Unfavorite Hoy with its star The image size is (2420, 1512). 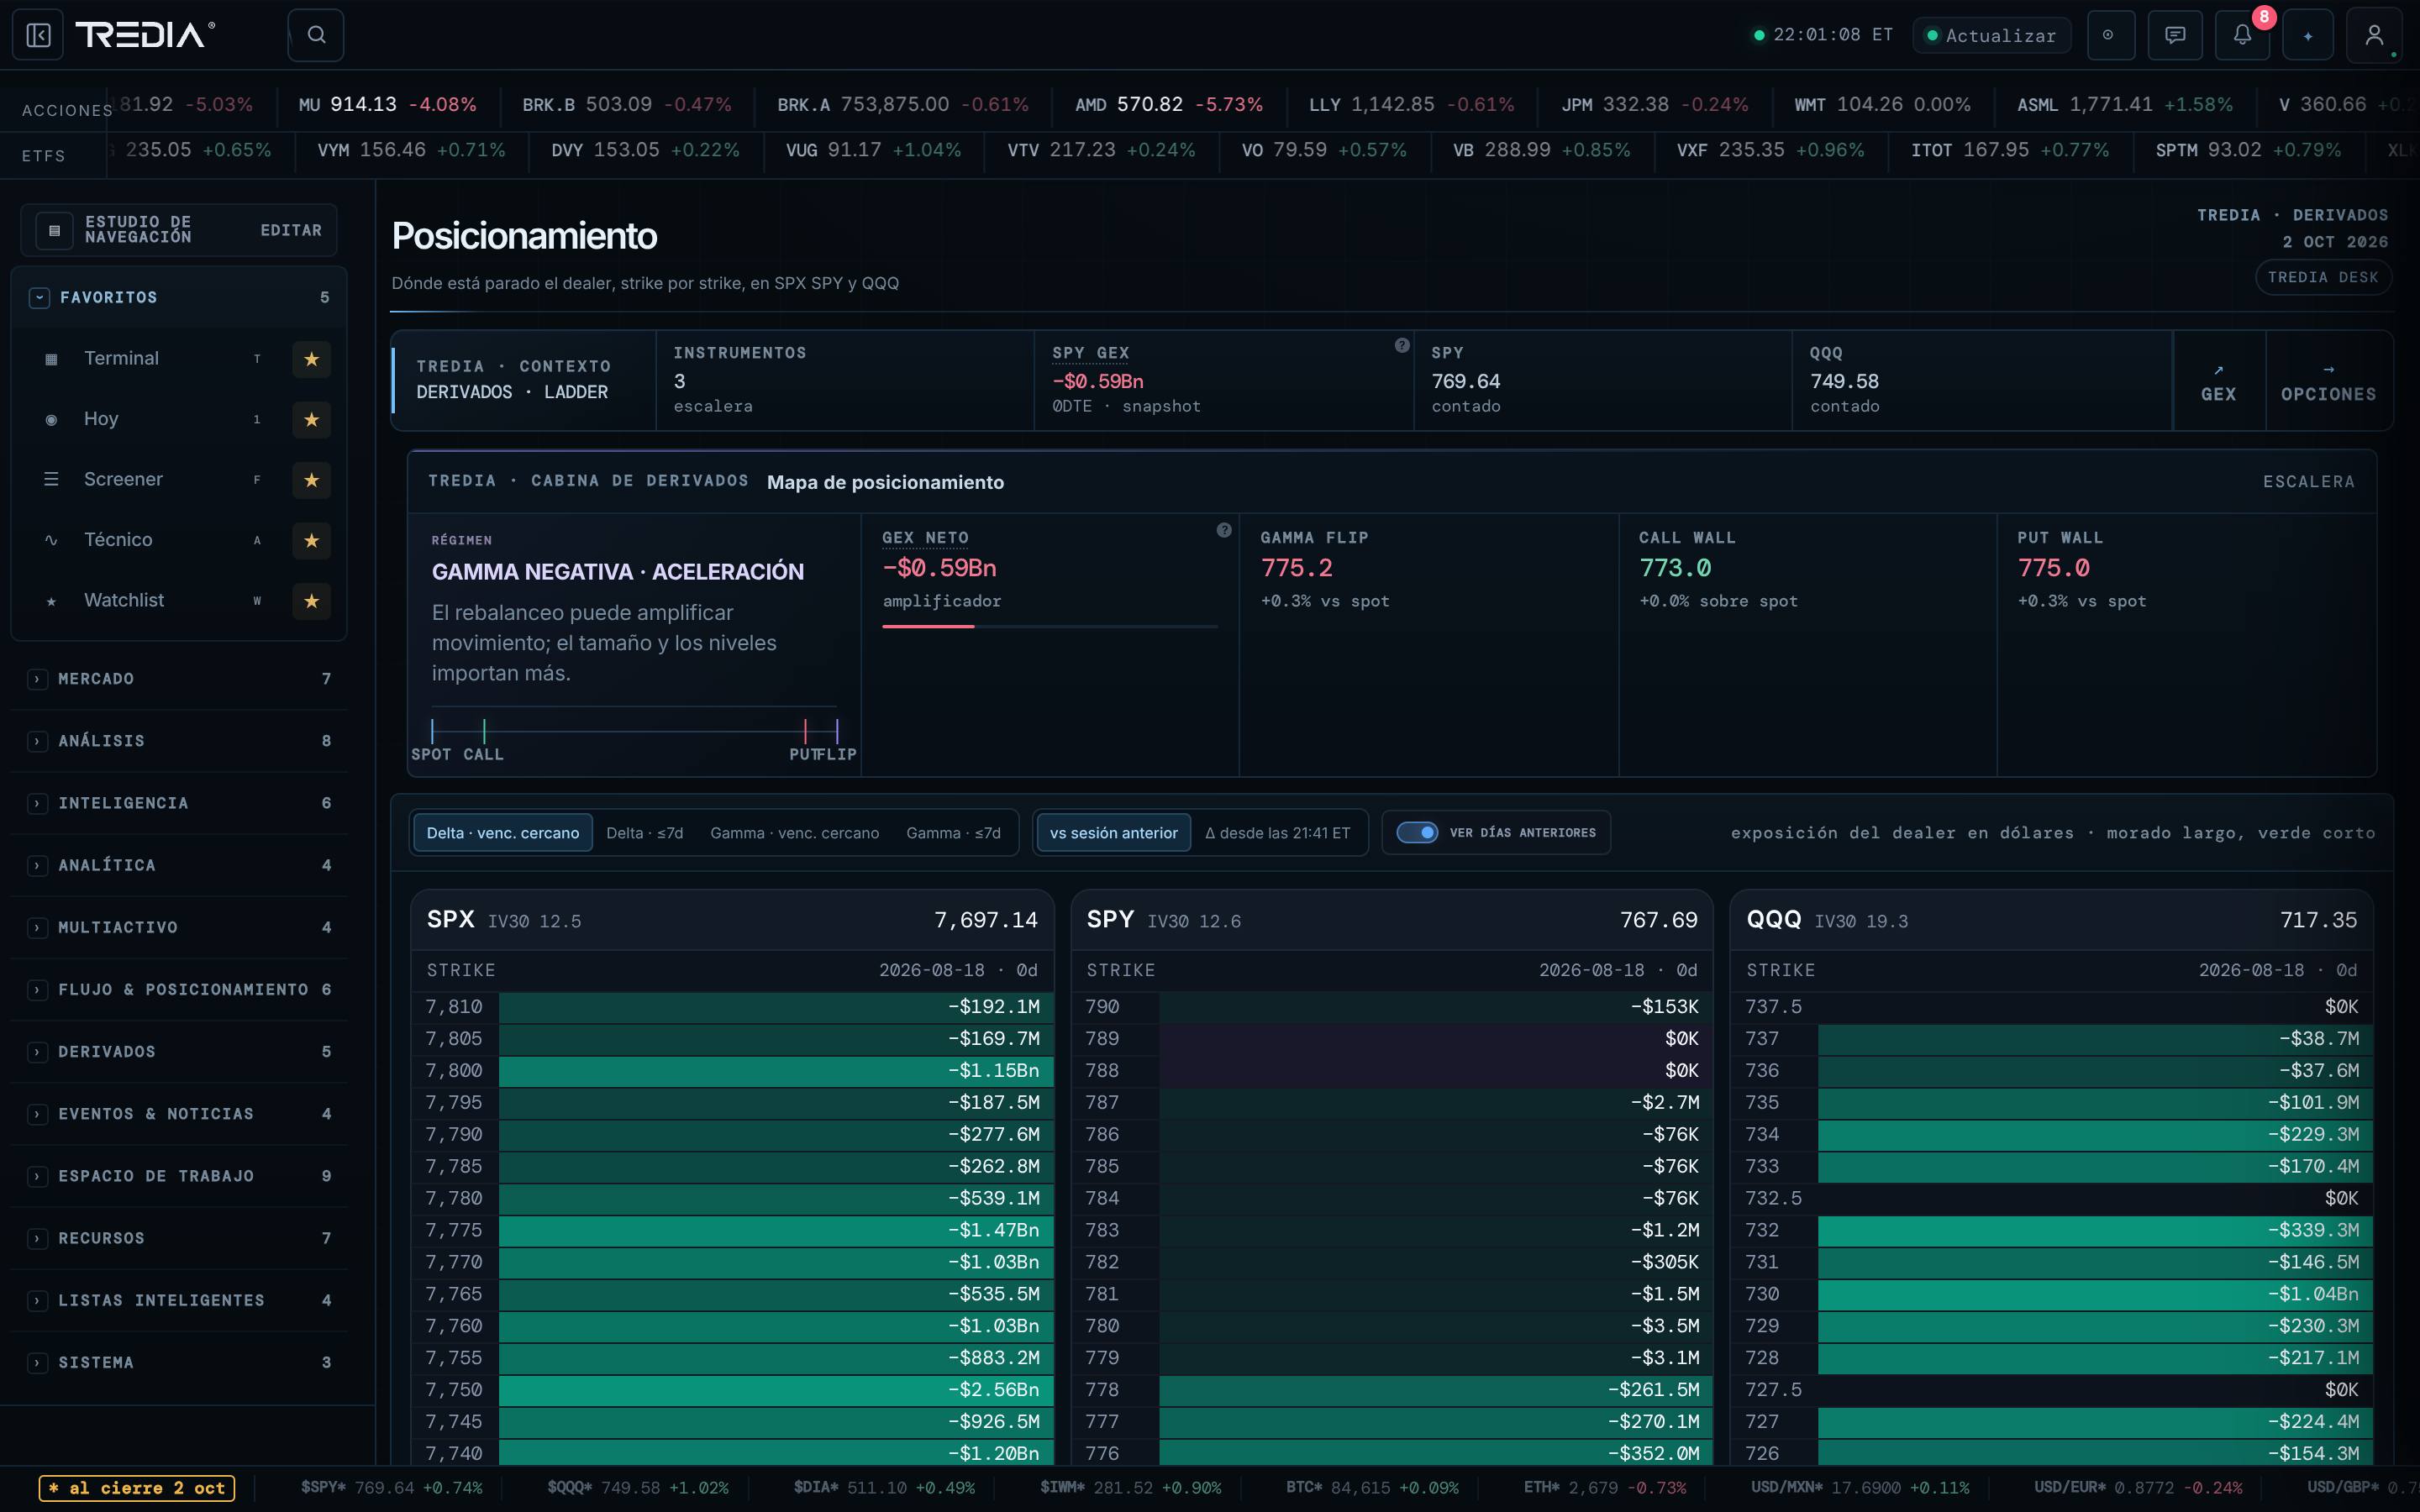[311, 420]
